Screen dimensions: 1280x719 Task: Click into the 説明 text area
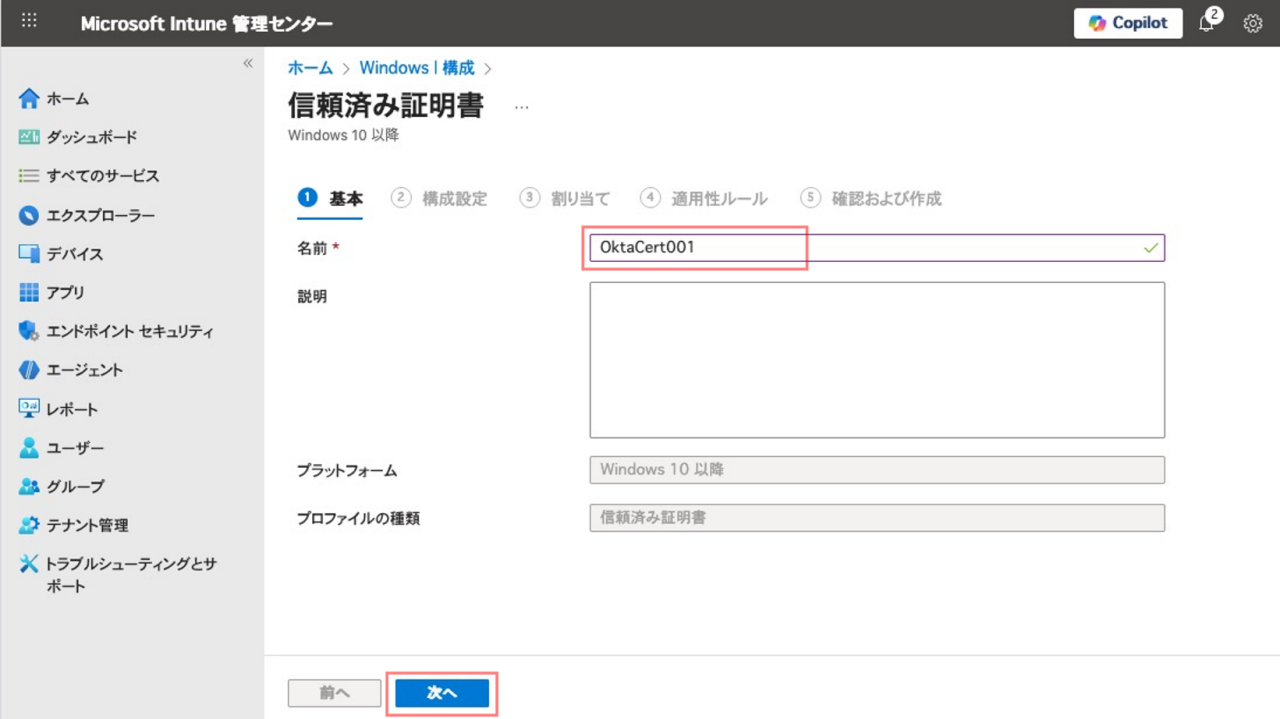pyautogui.click(x=877, y=360)
